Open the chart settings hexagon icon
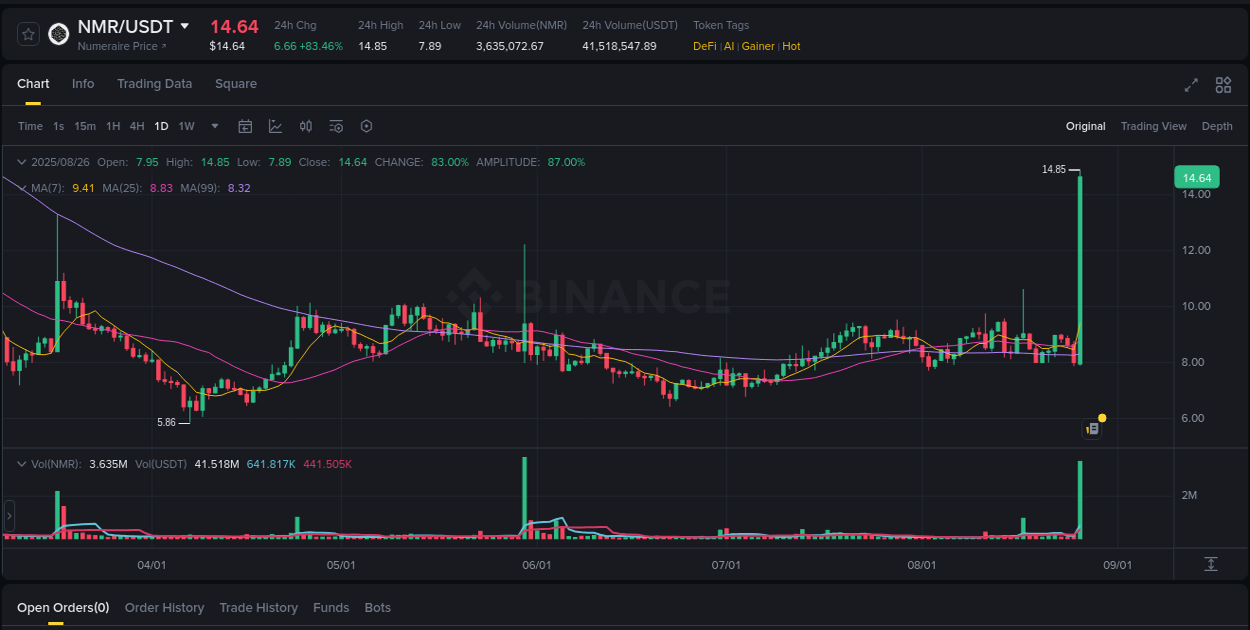The image size is (1250, 630). 366,126
